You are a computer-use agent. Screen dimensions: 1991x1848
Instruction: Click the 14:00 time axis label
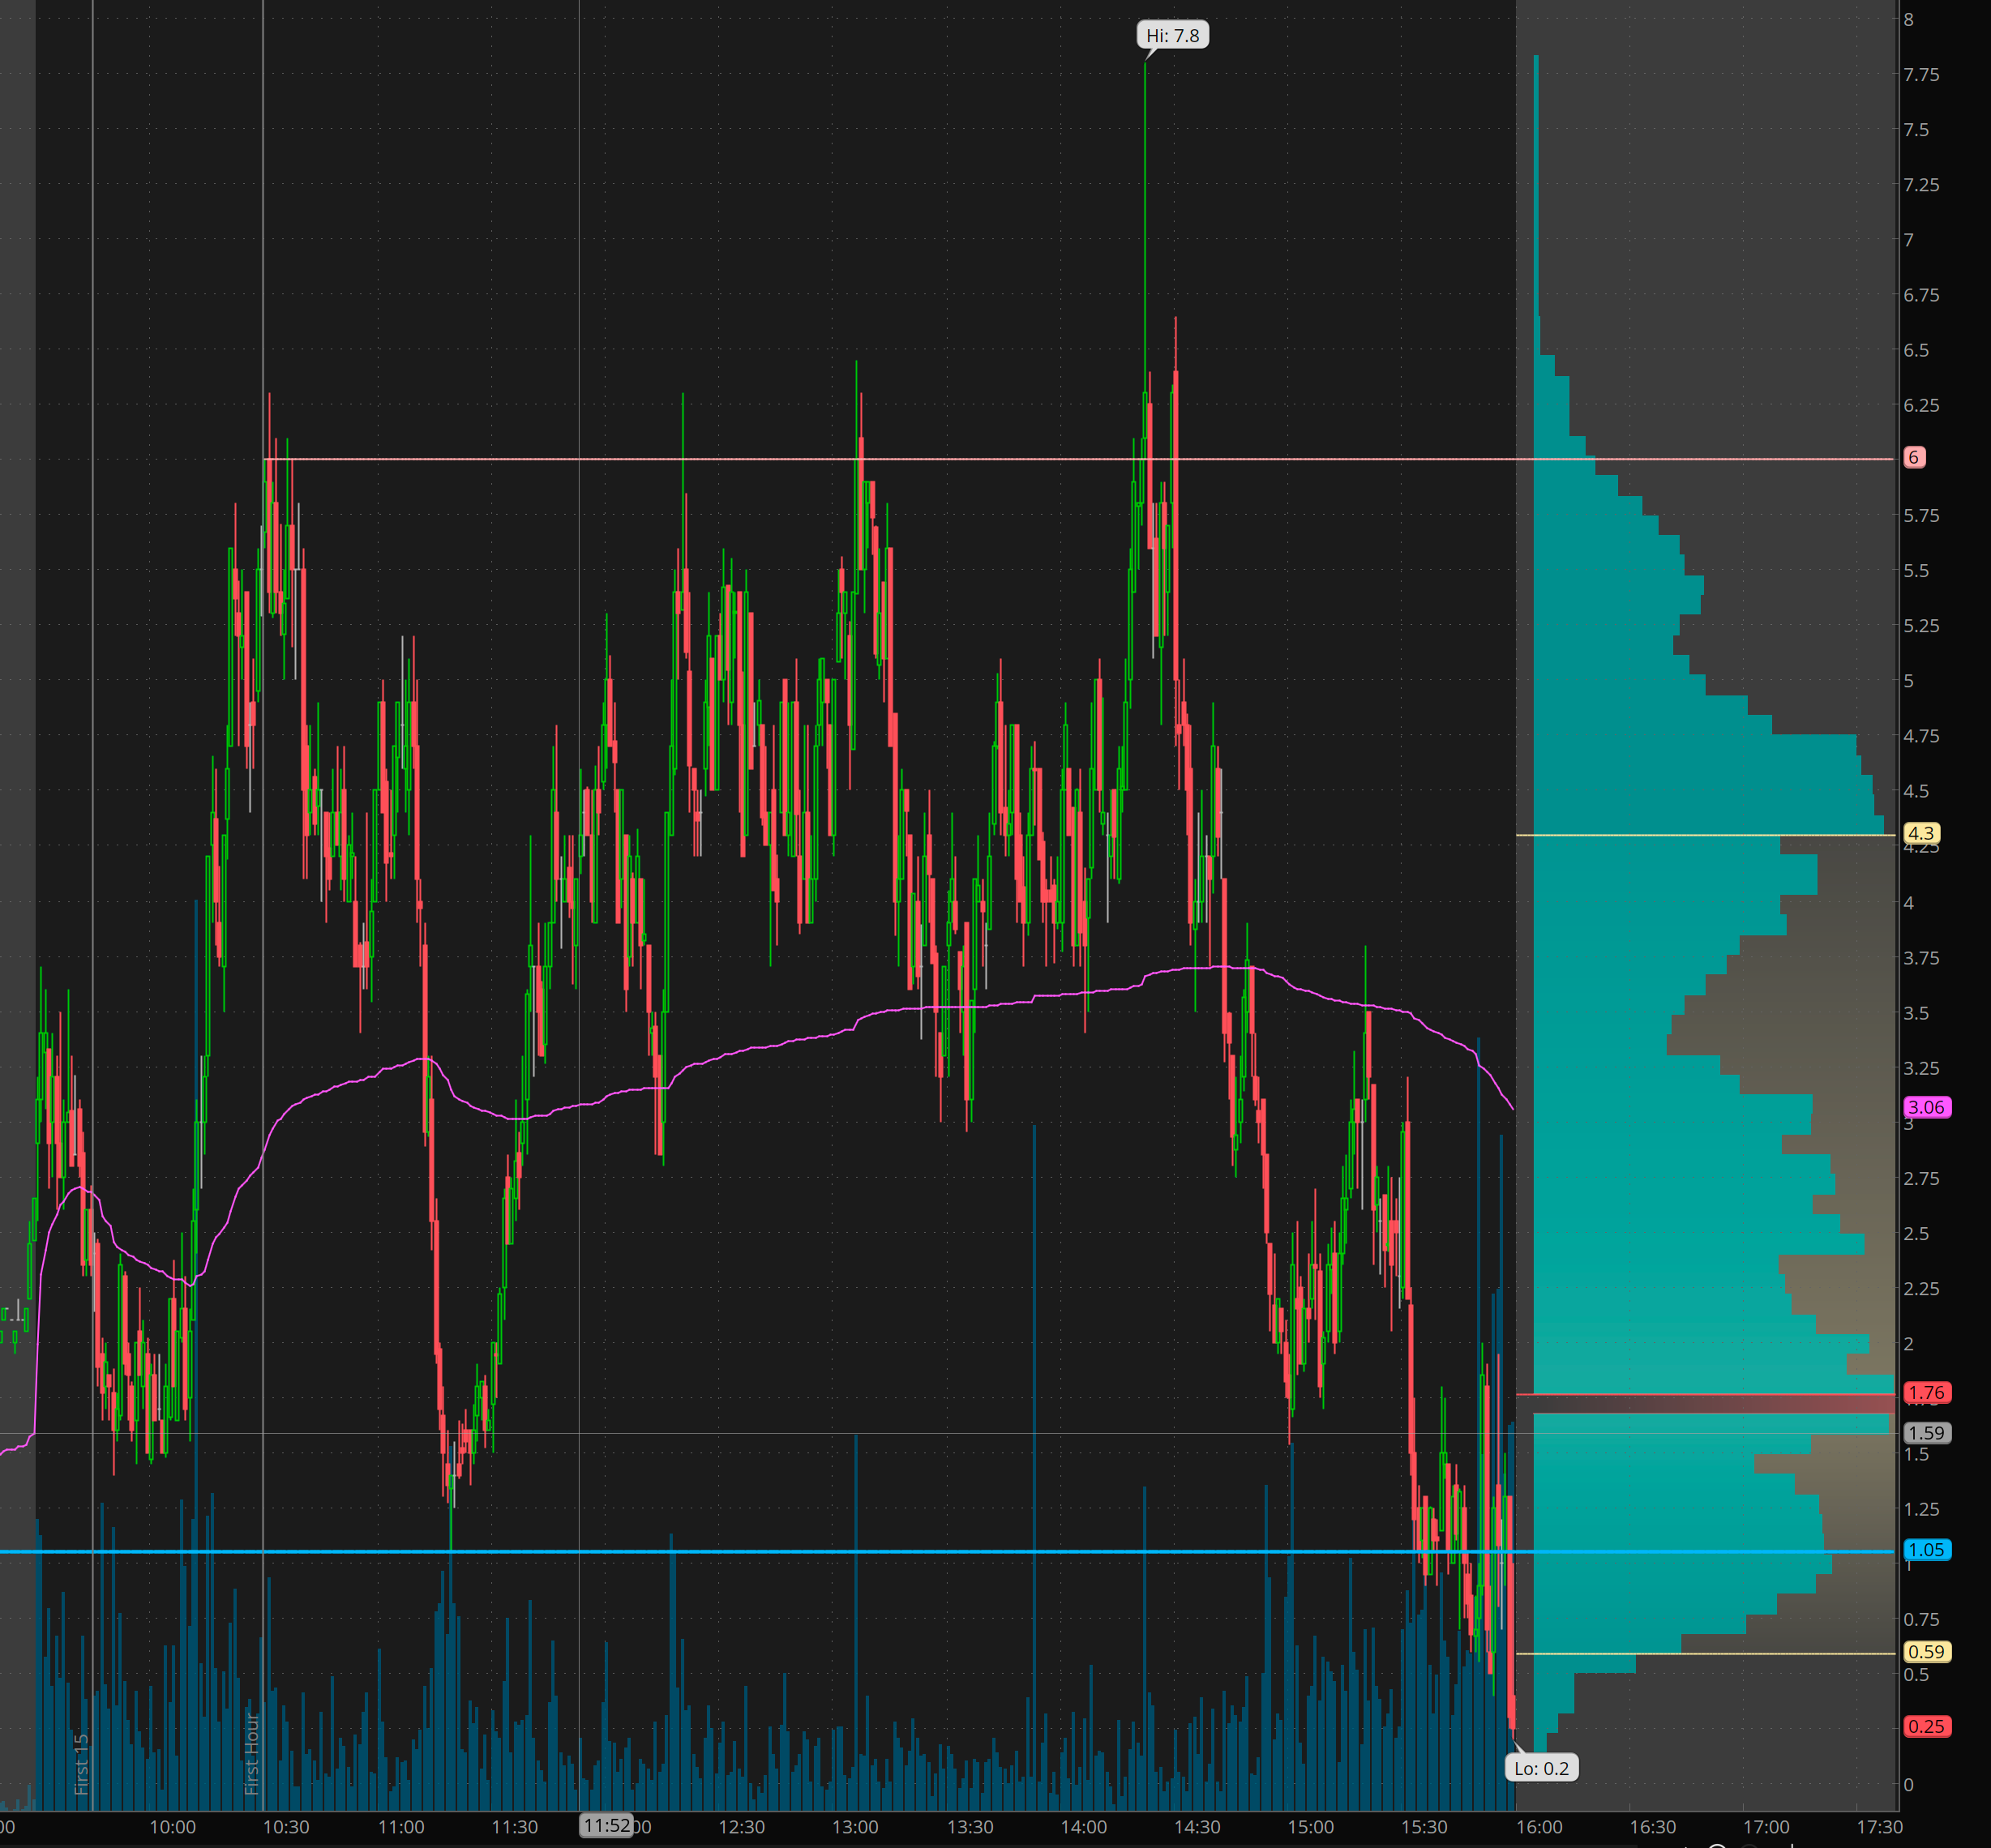point(1083,1827)
